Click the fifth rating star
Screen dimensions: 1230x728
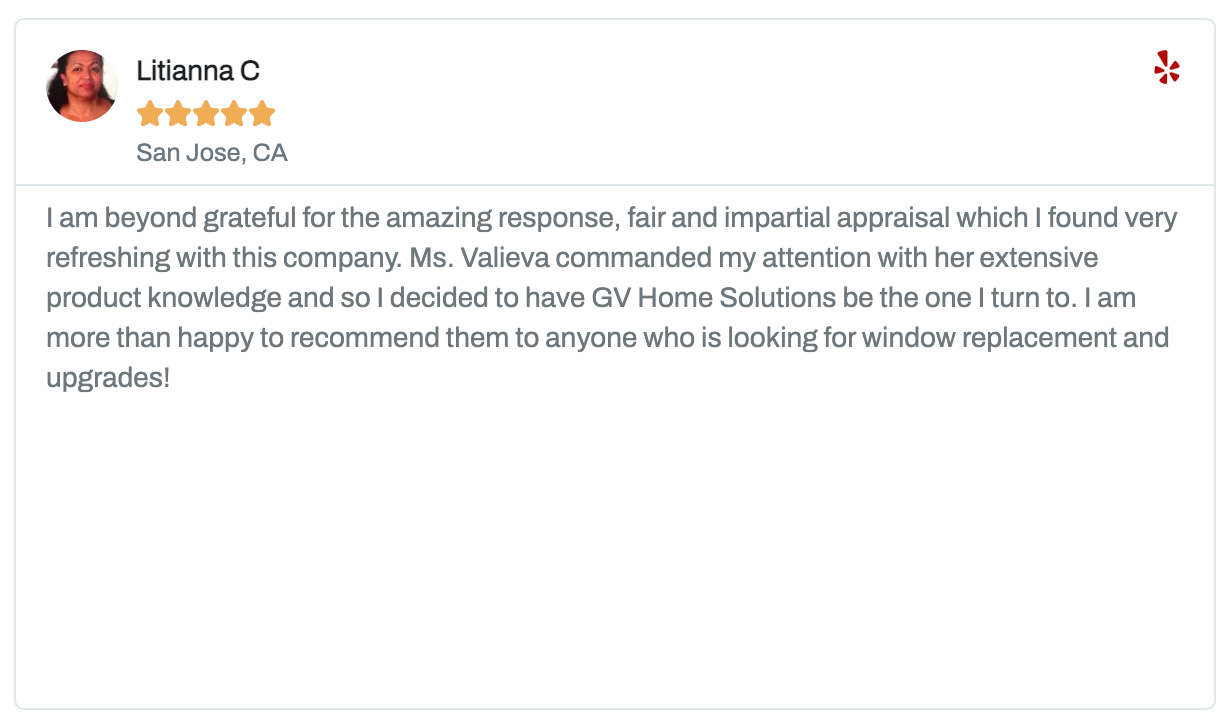262,114
